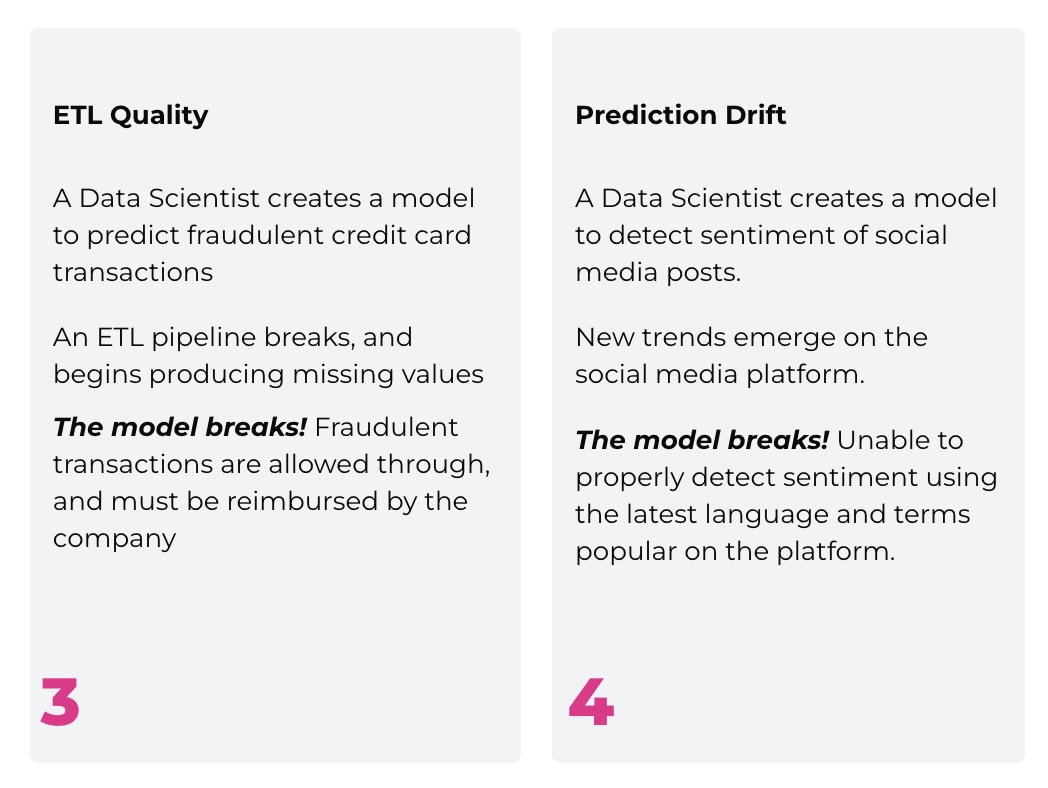1048x788 pixels.
Task: Click the fraudulent credit card transactions paragraph
Action: pos(264,235)
